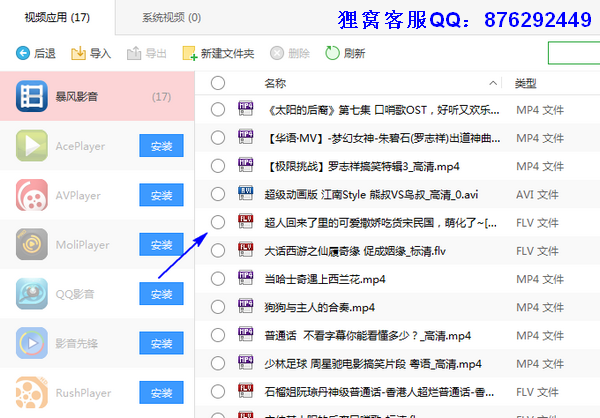Install RushPlayer with 安装 button
The height and width of the screenshot is (418, 600).
(161, 392)
